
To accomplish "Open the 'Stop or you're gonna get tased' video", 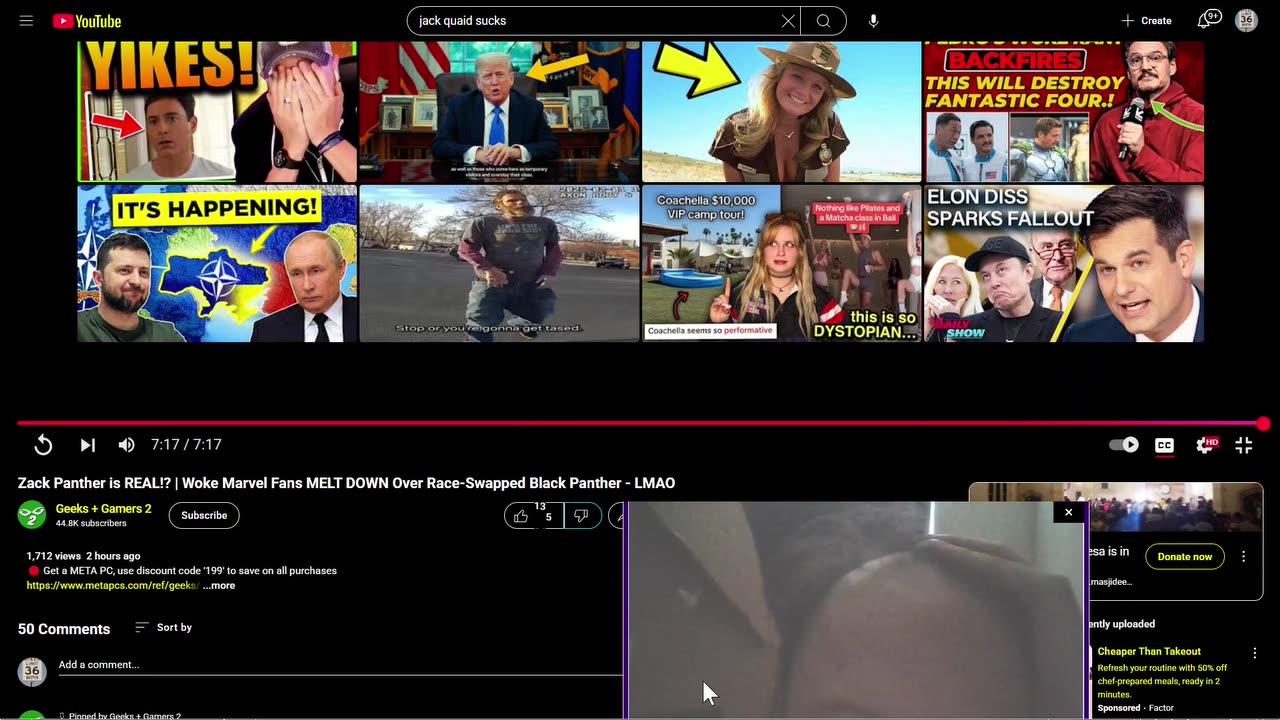I will (x=499, y=264).
